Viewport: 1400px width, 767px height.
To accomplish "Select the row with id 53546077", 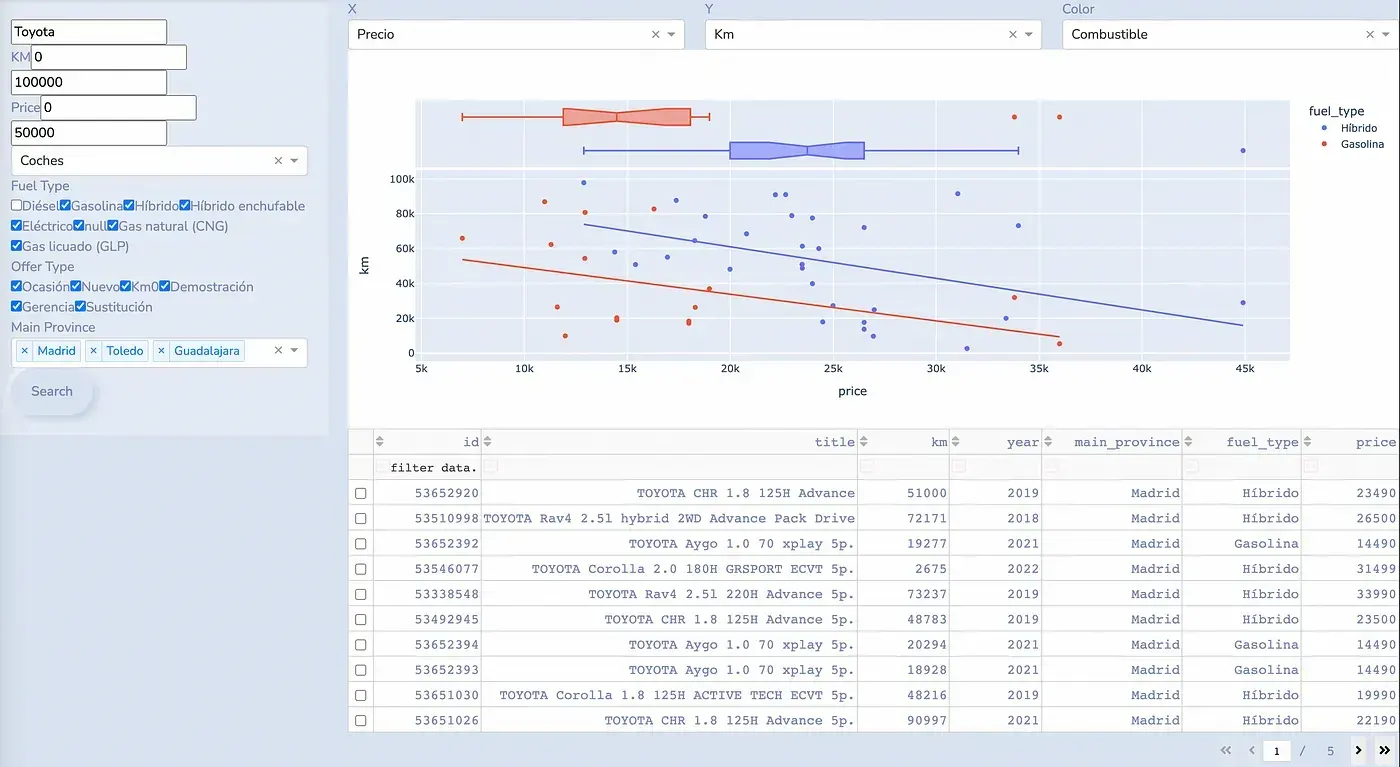I will click(x=361, y=569).
